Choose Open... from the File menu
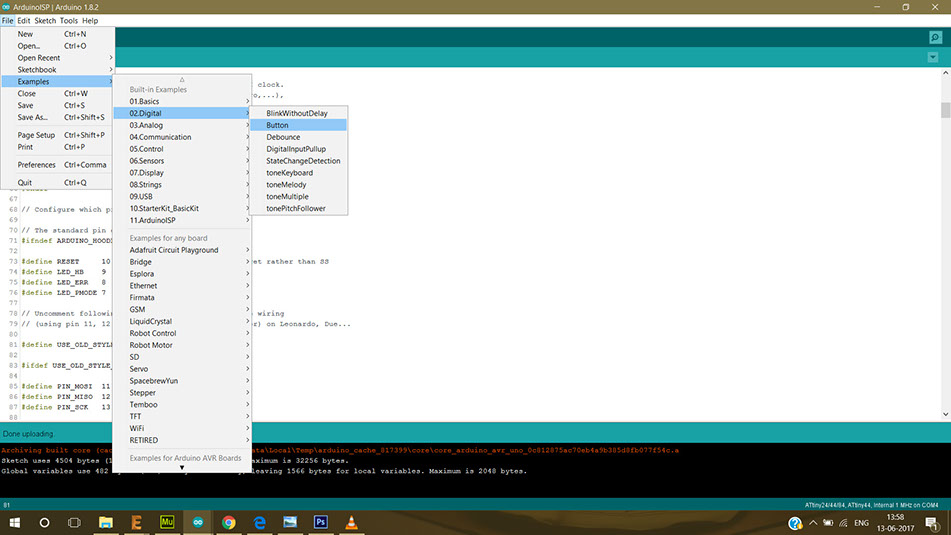 point(58,46)
